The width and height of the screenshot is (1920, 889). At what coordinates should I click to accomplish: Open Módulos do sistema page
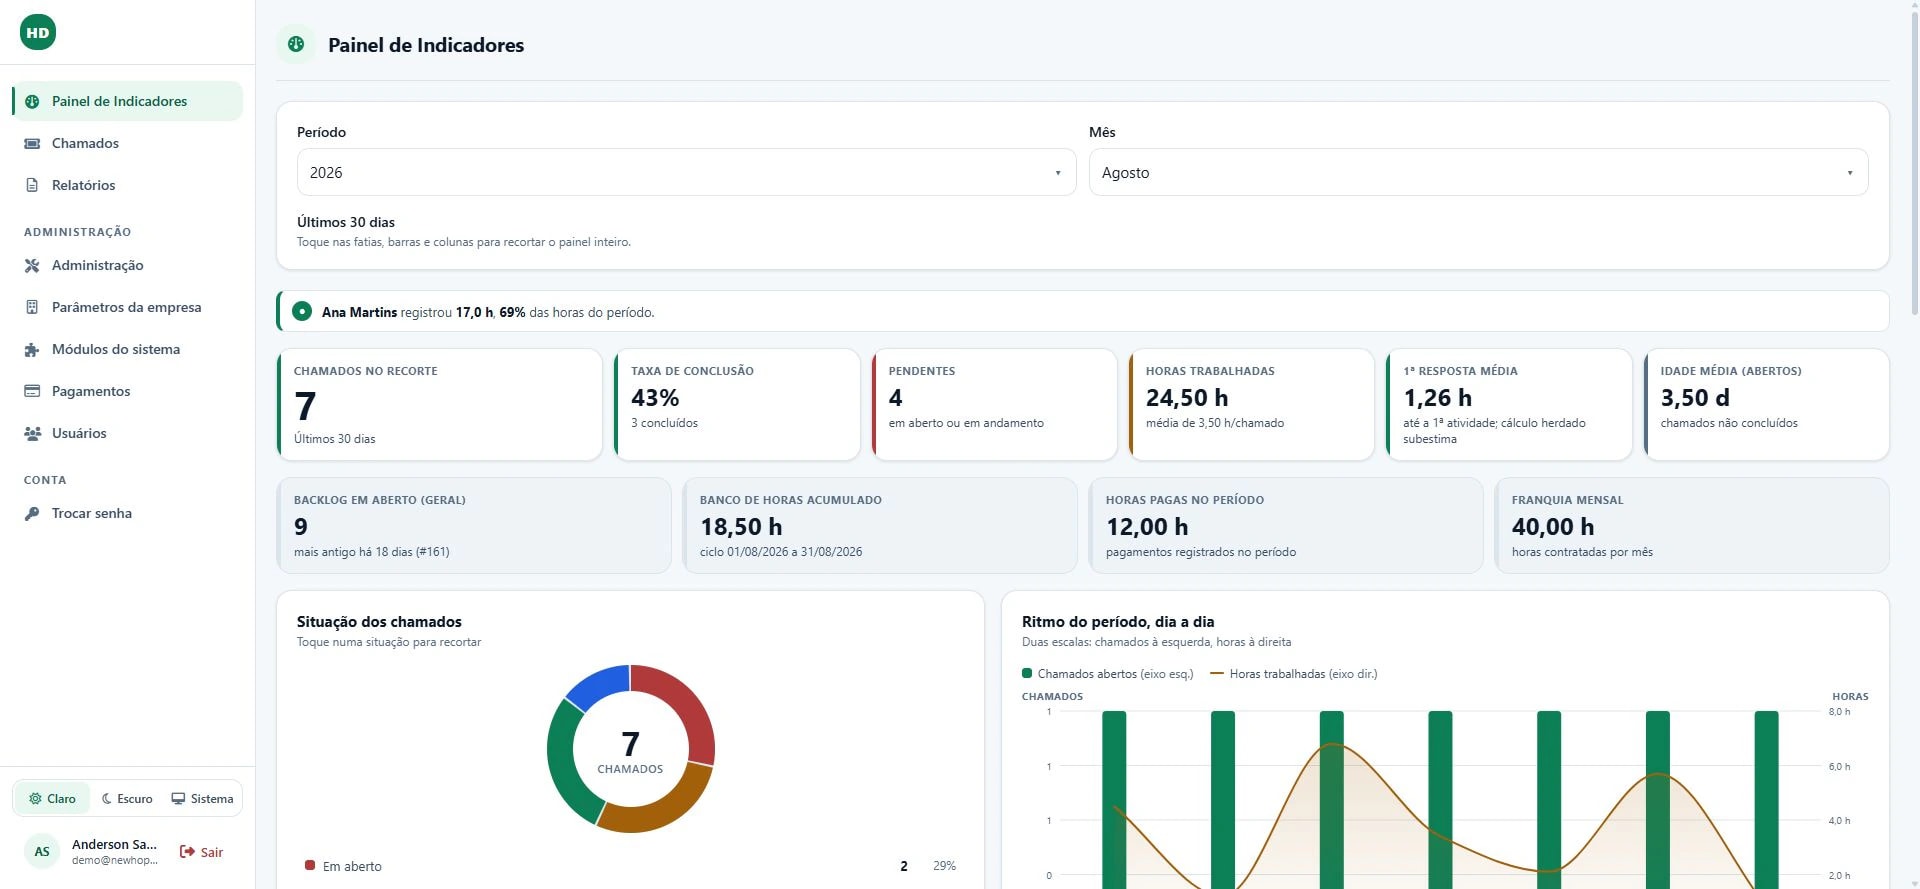click(127, 349)
